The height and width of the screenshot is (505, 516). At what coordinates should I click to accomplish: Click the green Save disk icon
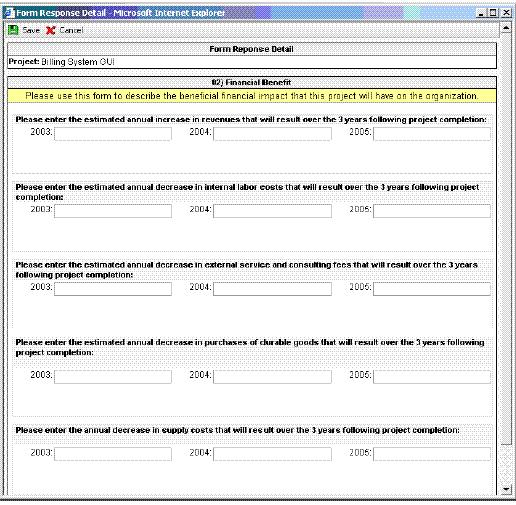13,30
